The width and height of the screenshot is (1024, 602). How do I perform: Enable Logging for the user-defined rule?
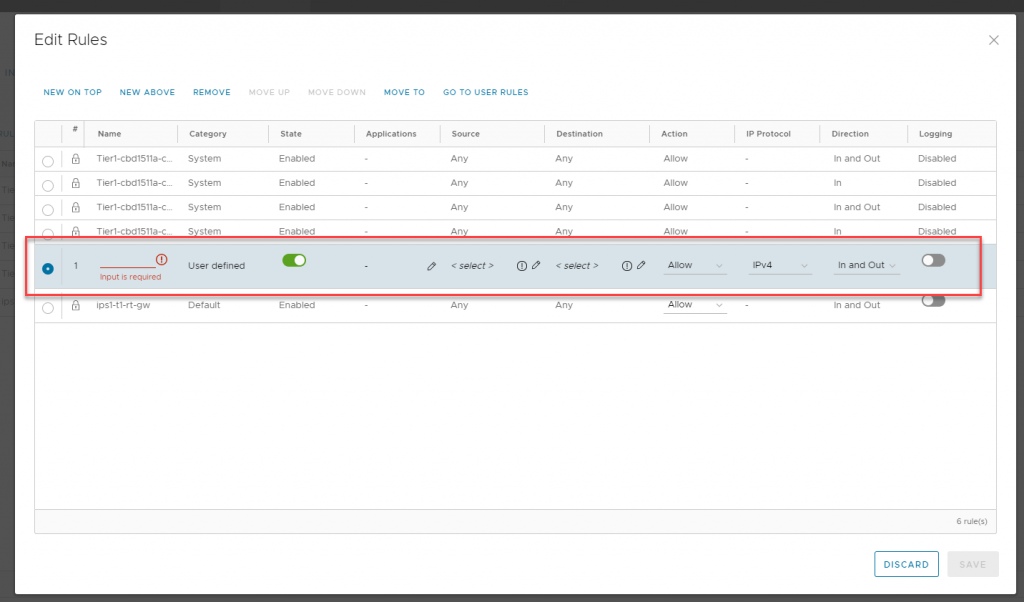(x=932, y=260)
